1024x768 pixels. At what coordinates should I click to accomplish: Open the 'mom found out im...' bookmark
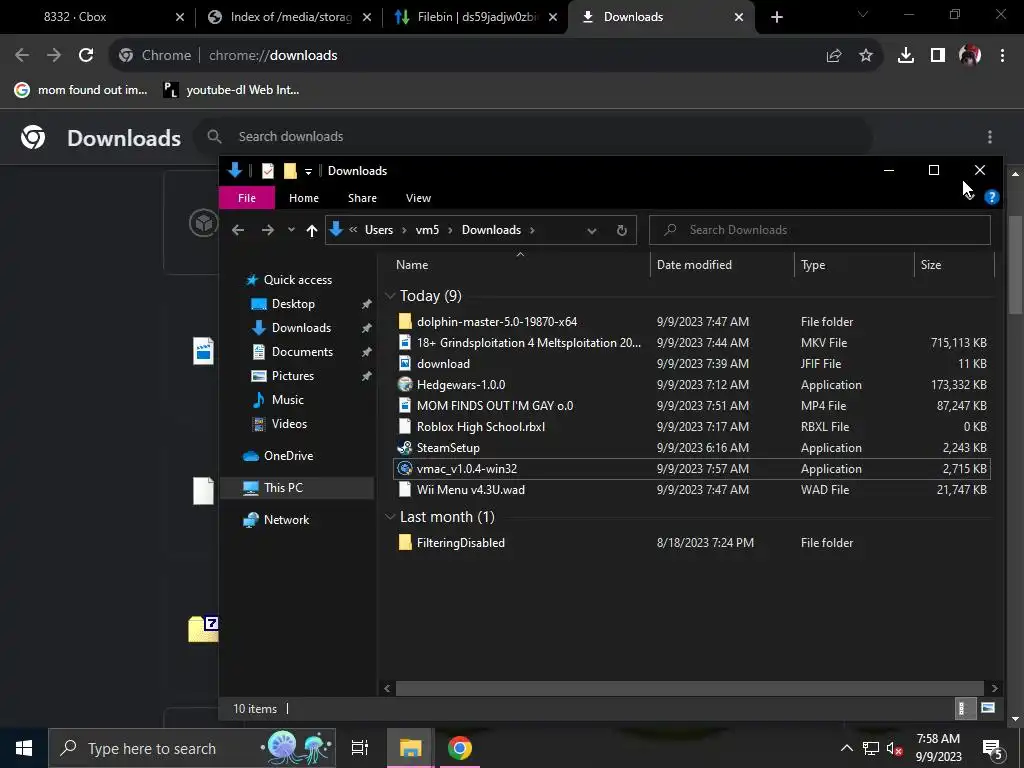(82, 90)
